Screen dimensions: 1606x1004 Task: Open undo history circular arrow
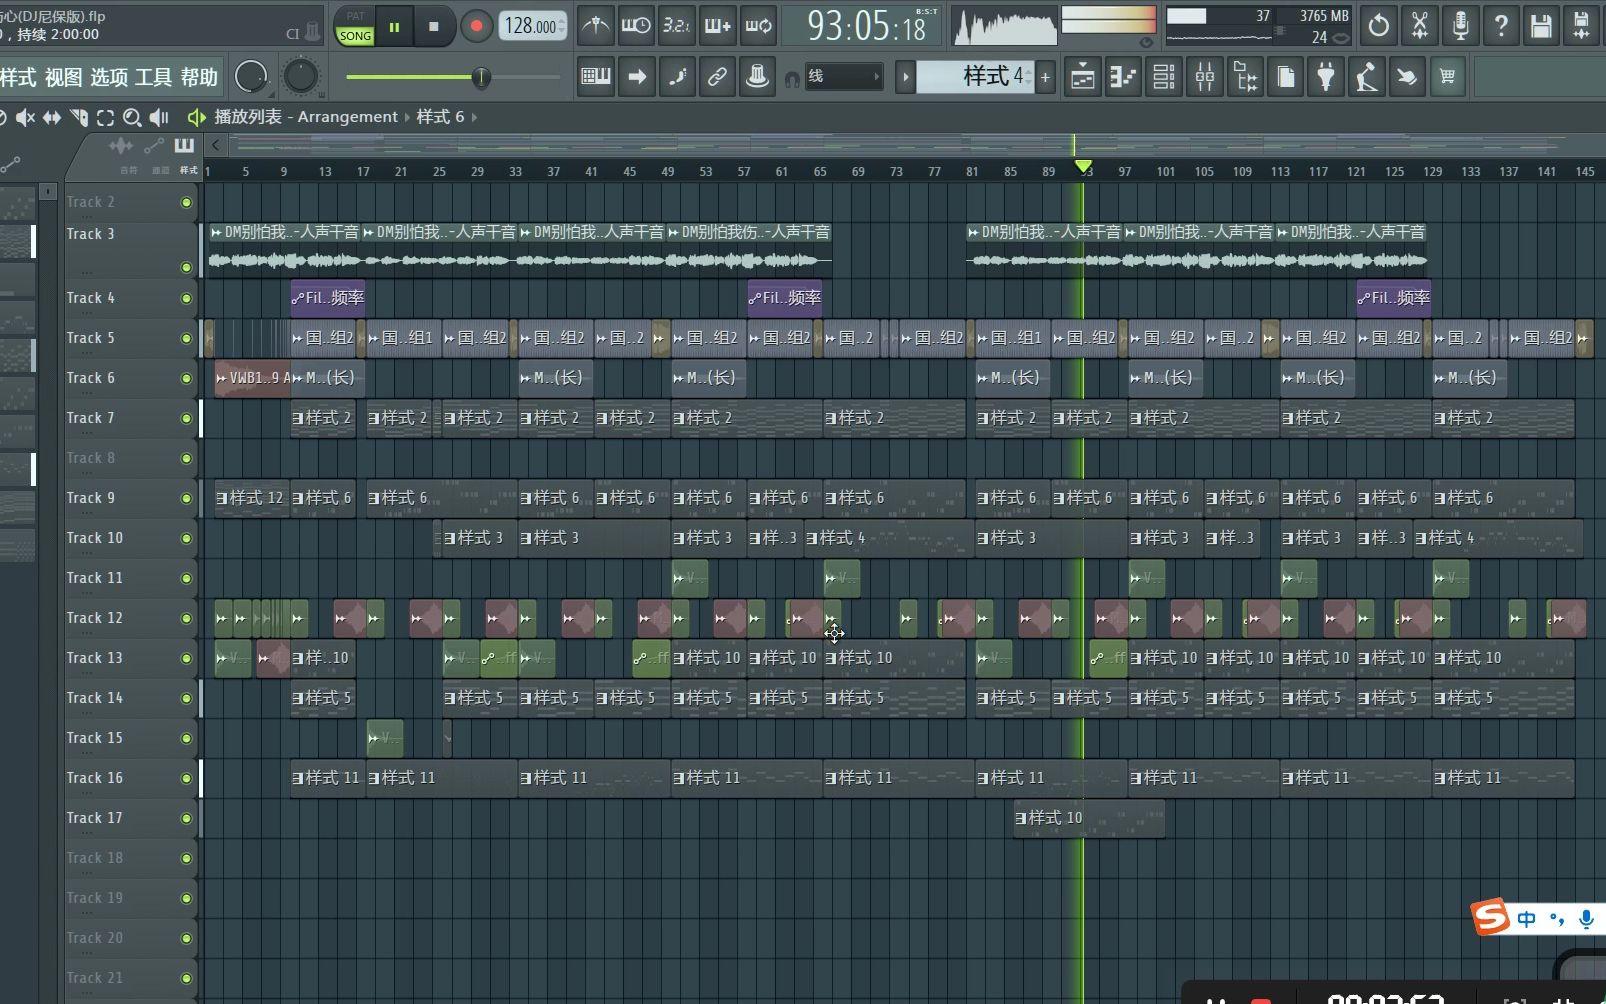click(1379, 26)
